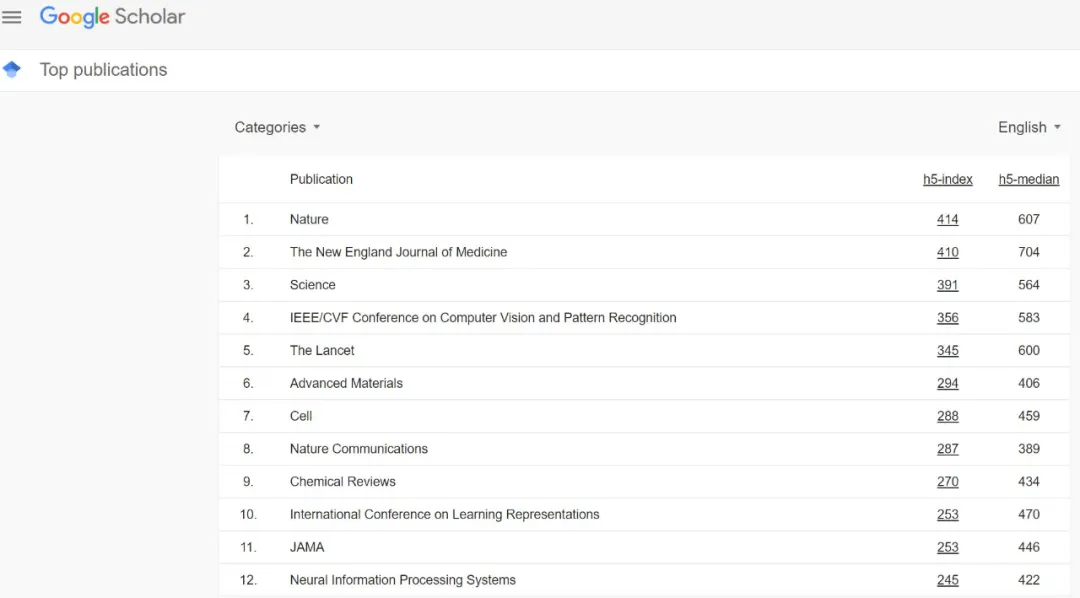This screenshot has height=598, width=1080.
Task: Click Cell's h5-index value 288
Action: tap(947, 416)
